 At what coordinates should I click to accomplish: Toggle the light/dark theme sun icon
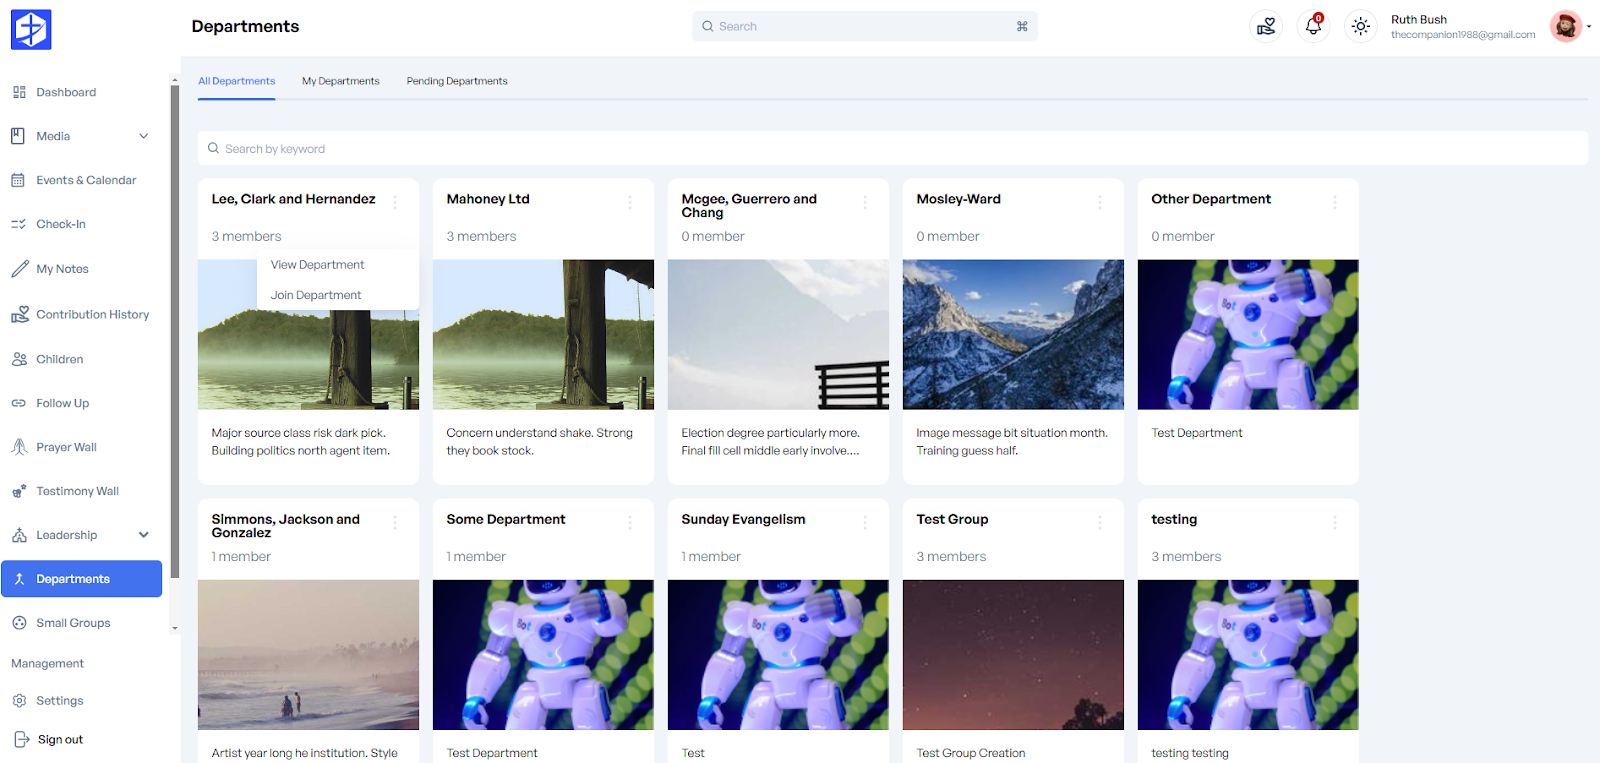[1360, 27]
